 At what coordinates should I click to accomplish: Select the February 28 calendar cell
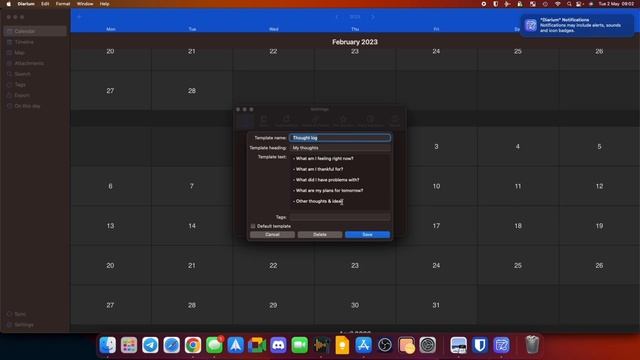coord(192,91)
